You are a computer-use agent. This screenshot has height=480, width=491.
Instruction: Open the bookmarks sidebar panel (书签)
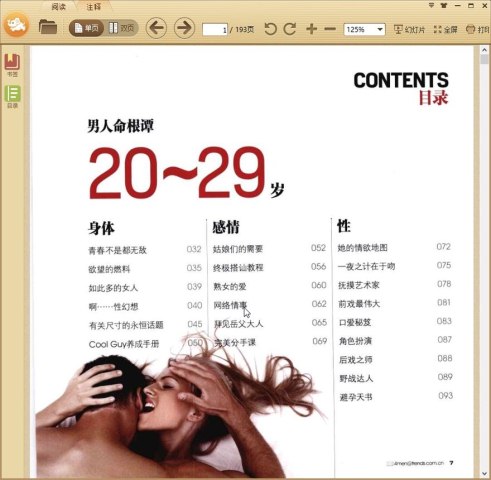coord(12,65)
